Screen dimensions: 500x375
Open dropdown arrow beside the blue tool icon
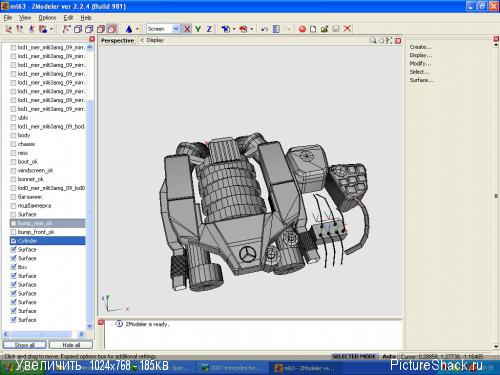tap(234, 29)
